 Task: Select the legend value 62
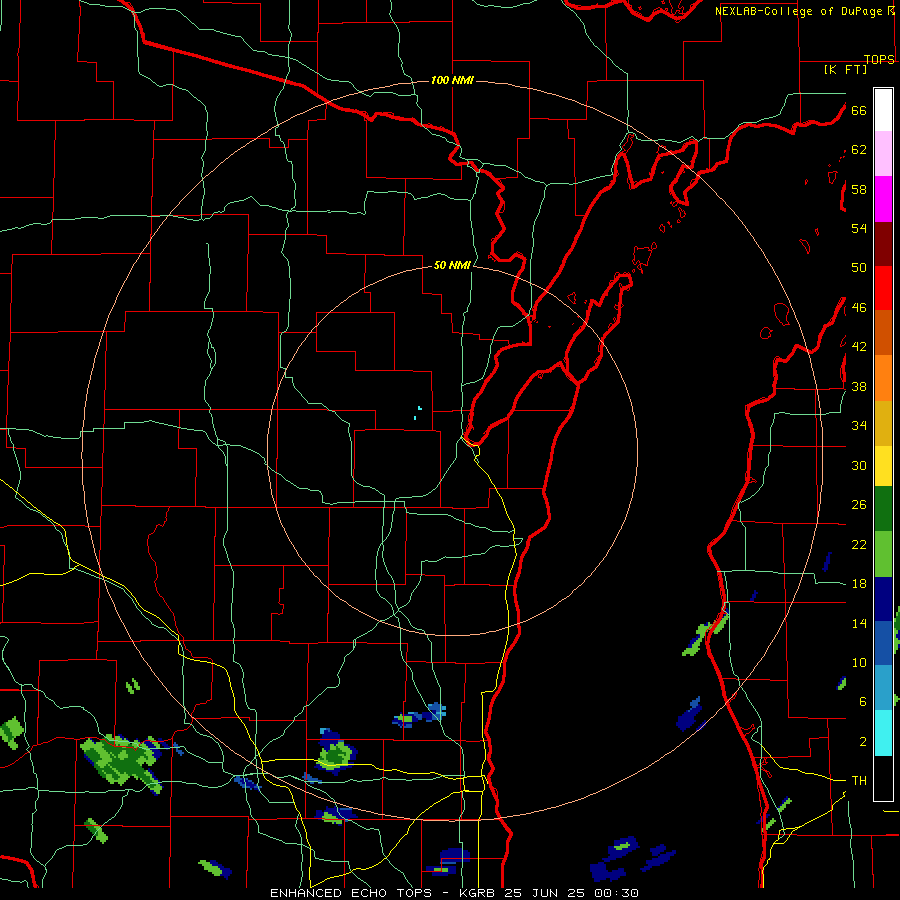[859, 150]
